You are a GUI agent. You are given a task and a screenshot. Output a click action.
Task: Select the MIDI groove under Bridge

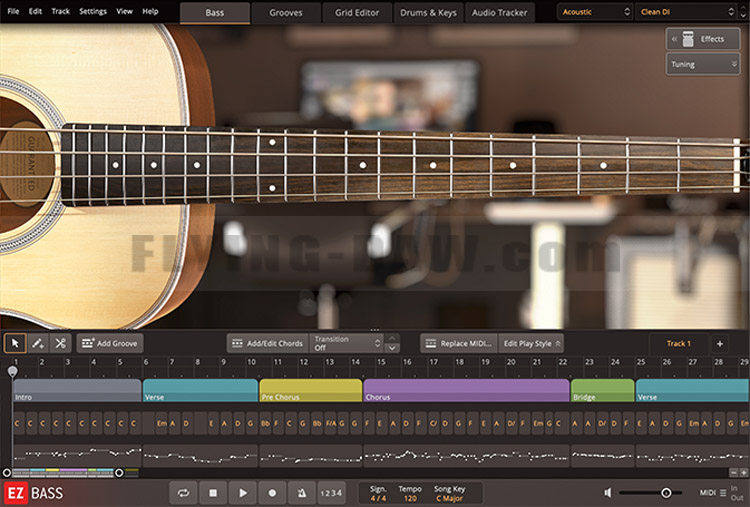[603, 456]
